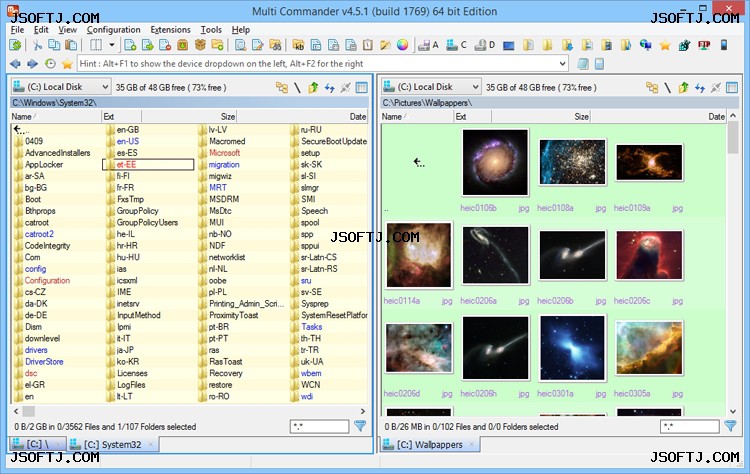The height and width of the screenshot is (474, 750).
Task: Go to drive D toolbar button
Action: pyautogui.click(x=484, y=45)
